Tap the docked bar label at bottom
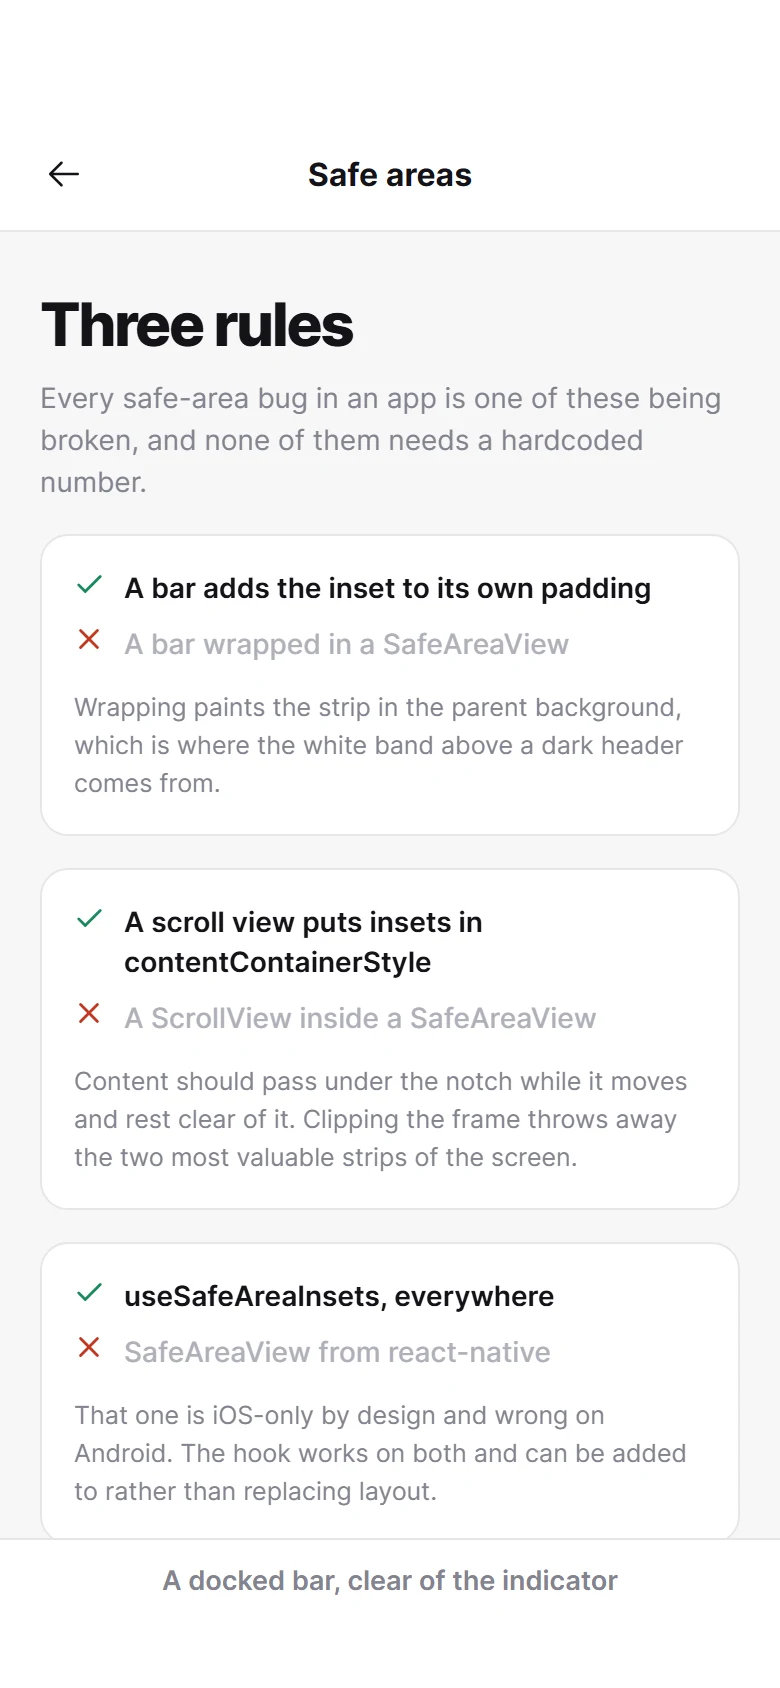This screenshot has width=780, height=1688. [390, 1580]
